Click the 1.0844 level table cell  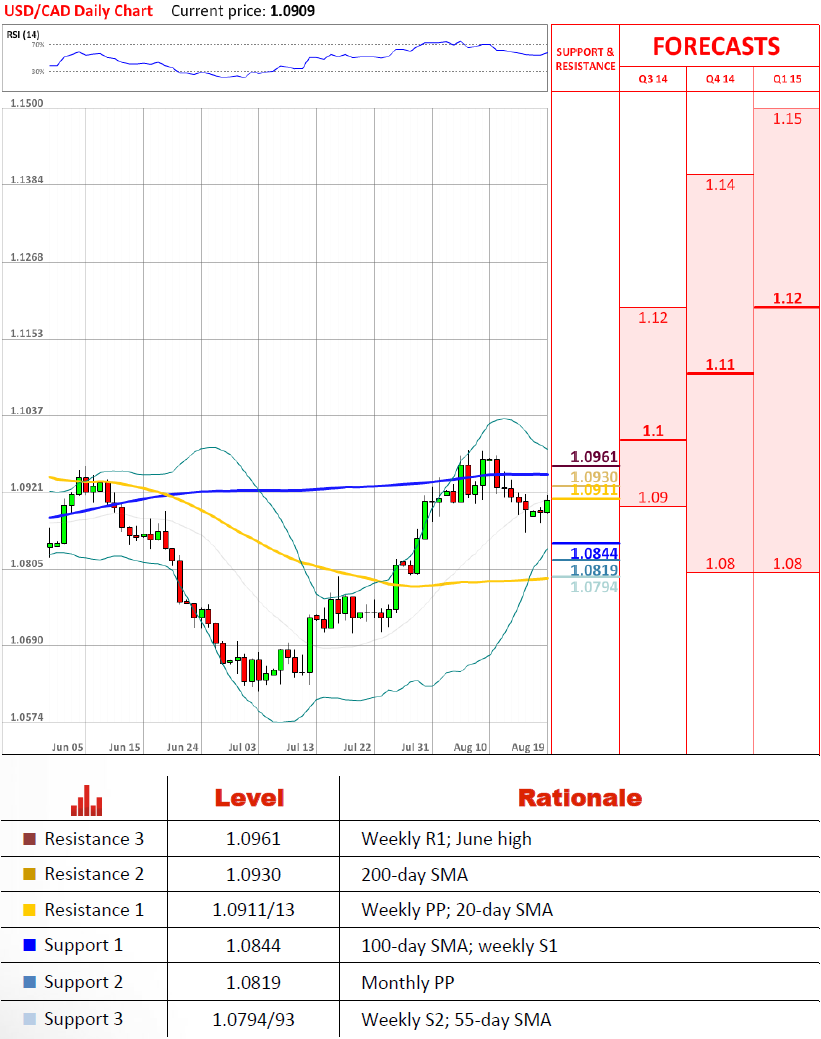253,946
